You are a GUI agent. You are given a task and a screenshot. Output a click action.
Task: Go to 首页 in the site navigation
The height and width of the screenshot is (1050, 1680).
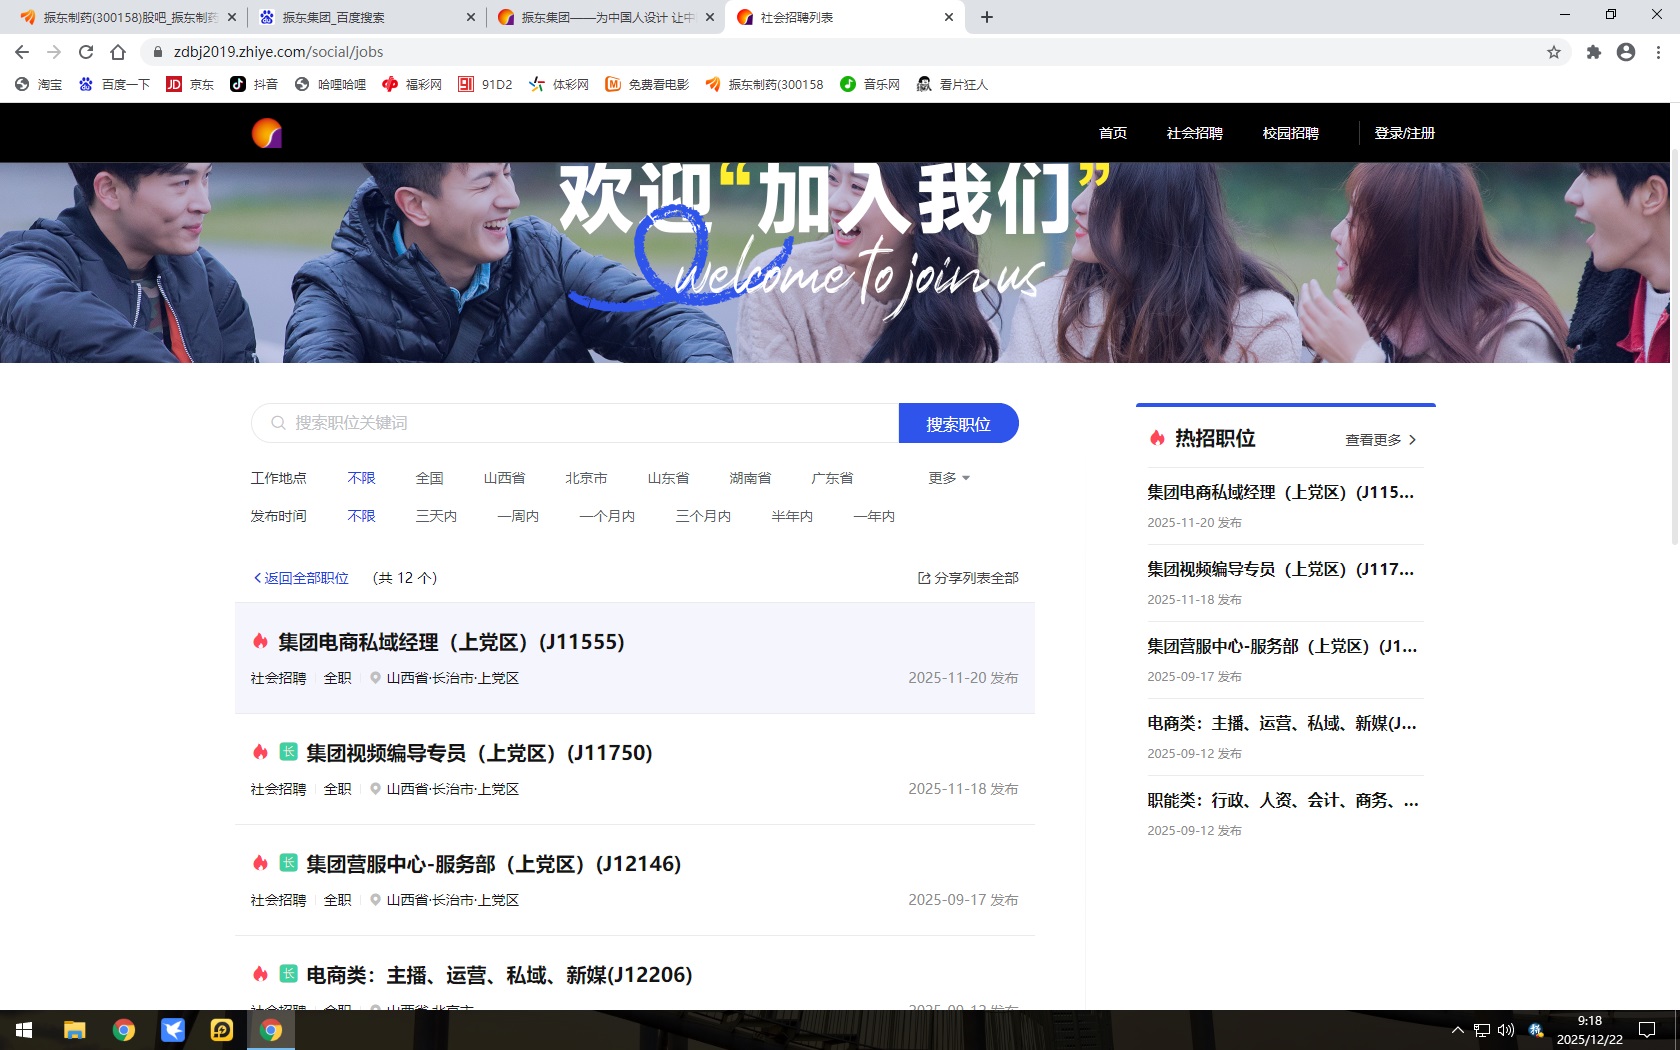point(1113,133)
